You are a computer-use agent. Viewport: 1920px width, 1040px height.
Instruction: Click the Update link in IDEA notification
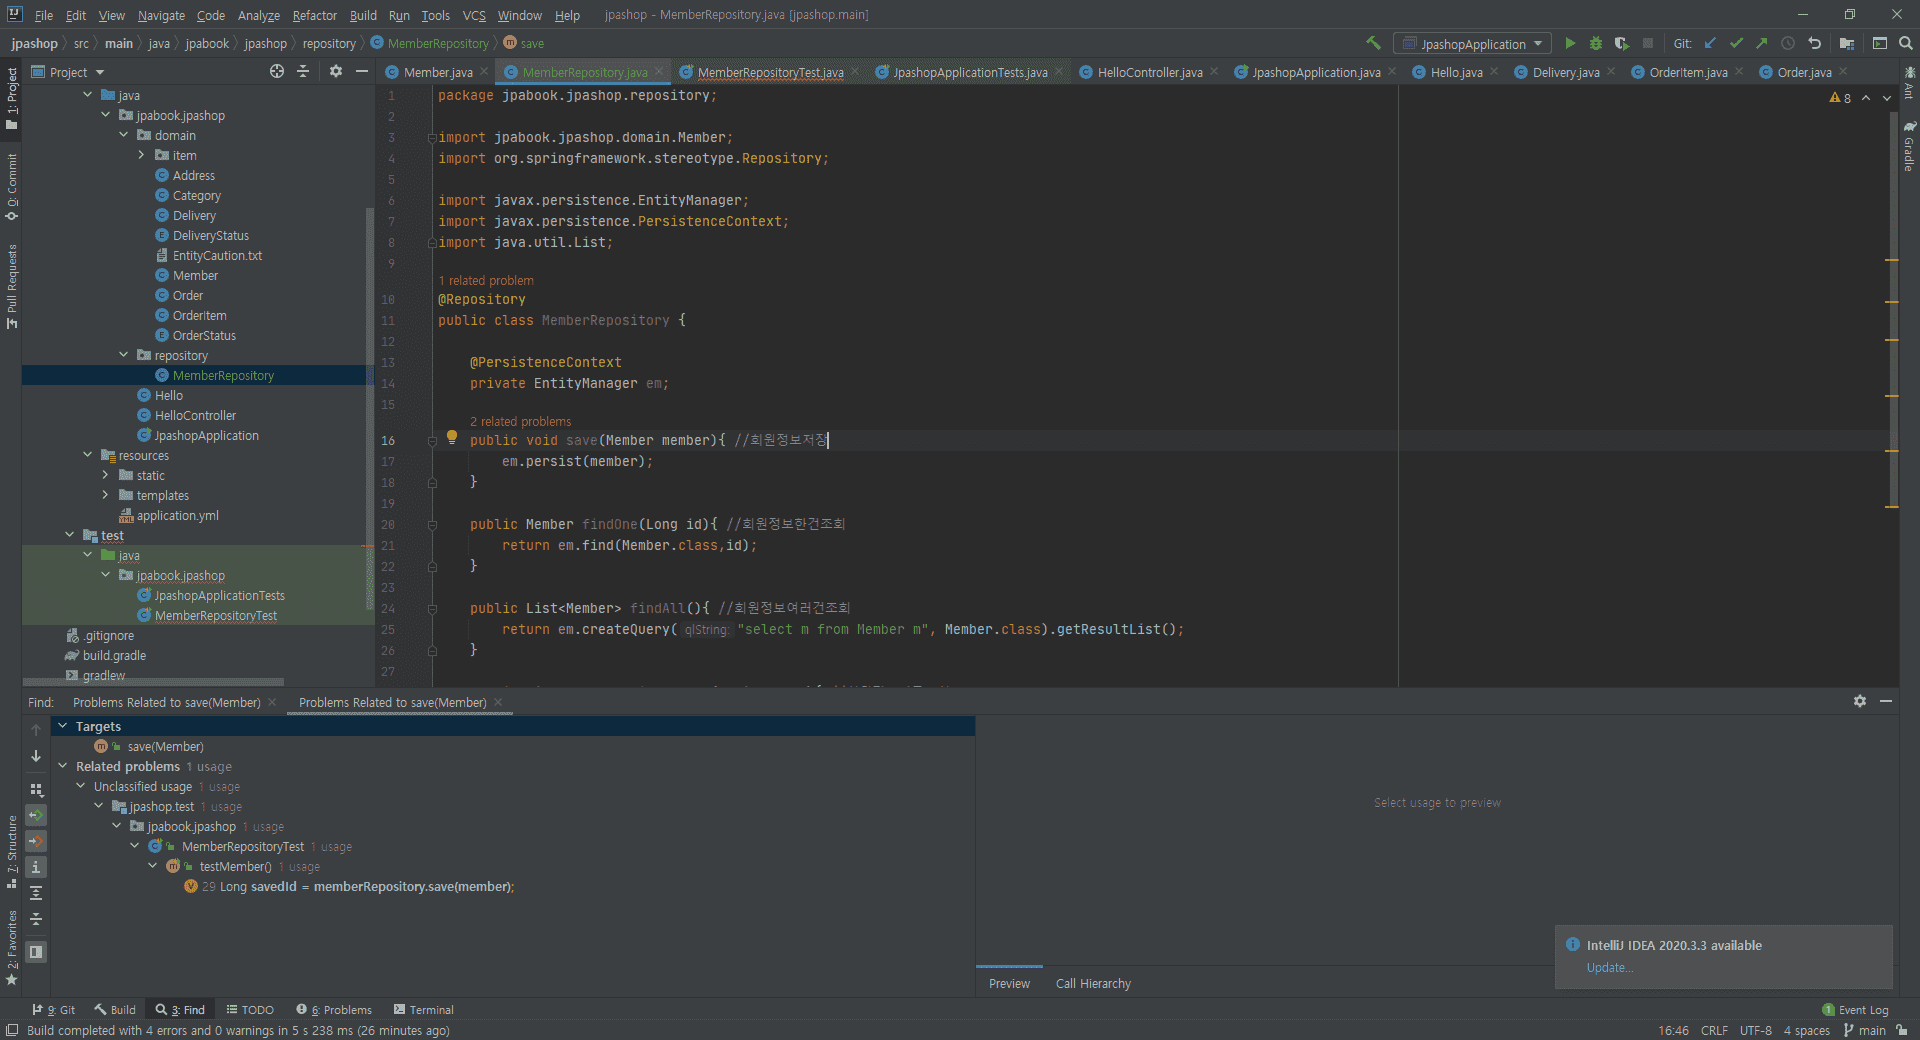pos(1609,967)
